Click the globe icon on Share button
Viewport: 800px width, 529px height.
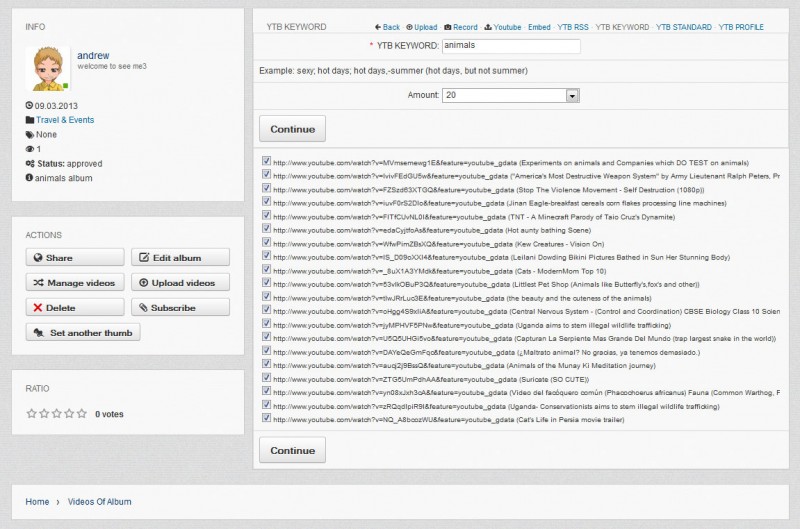(38, 258)
